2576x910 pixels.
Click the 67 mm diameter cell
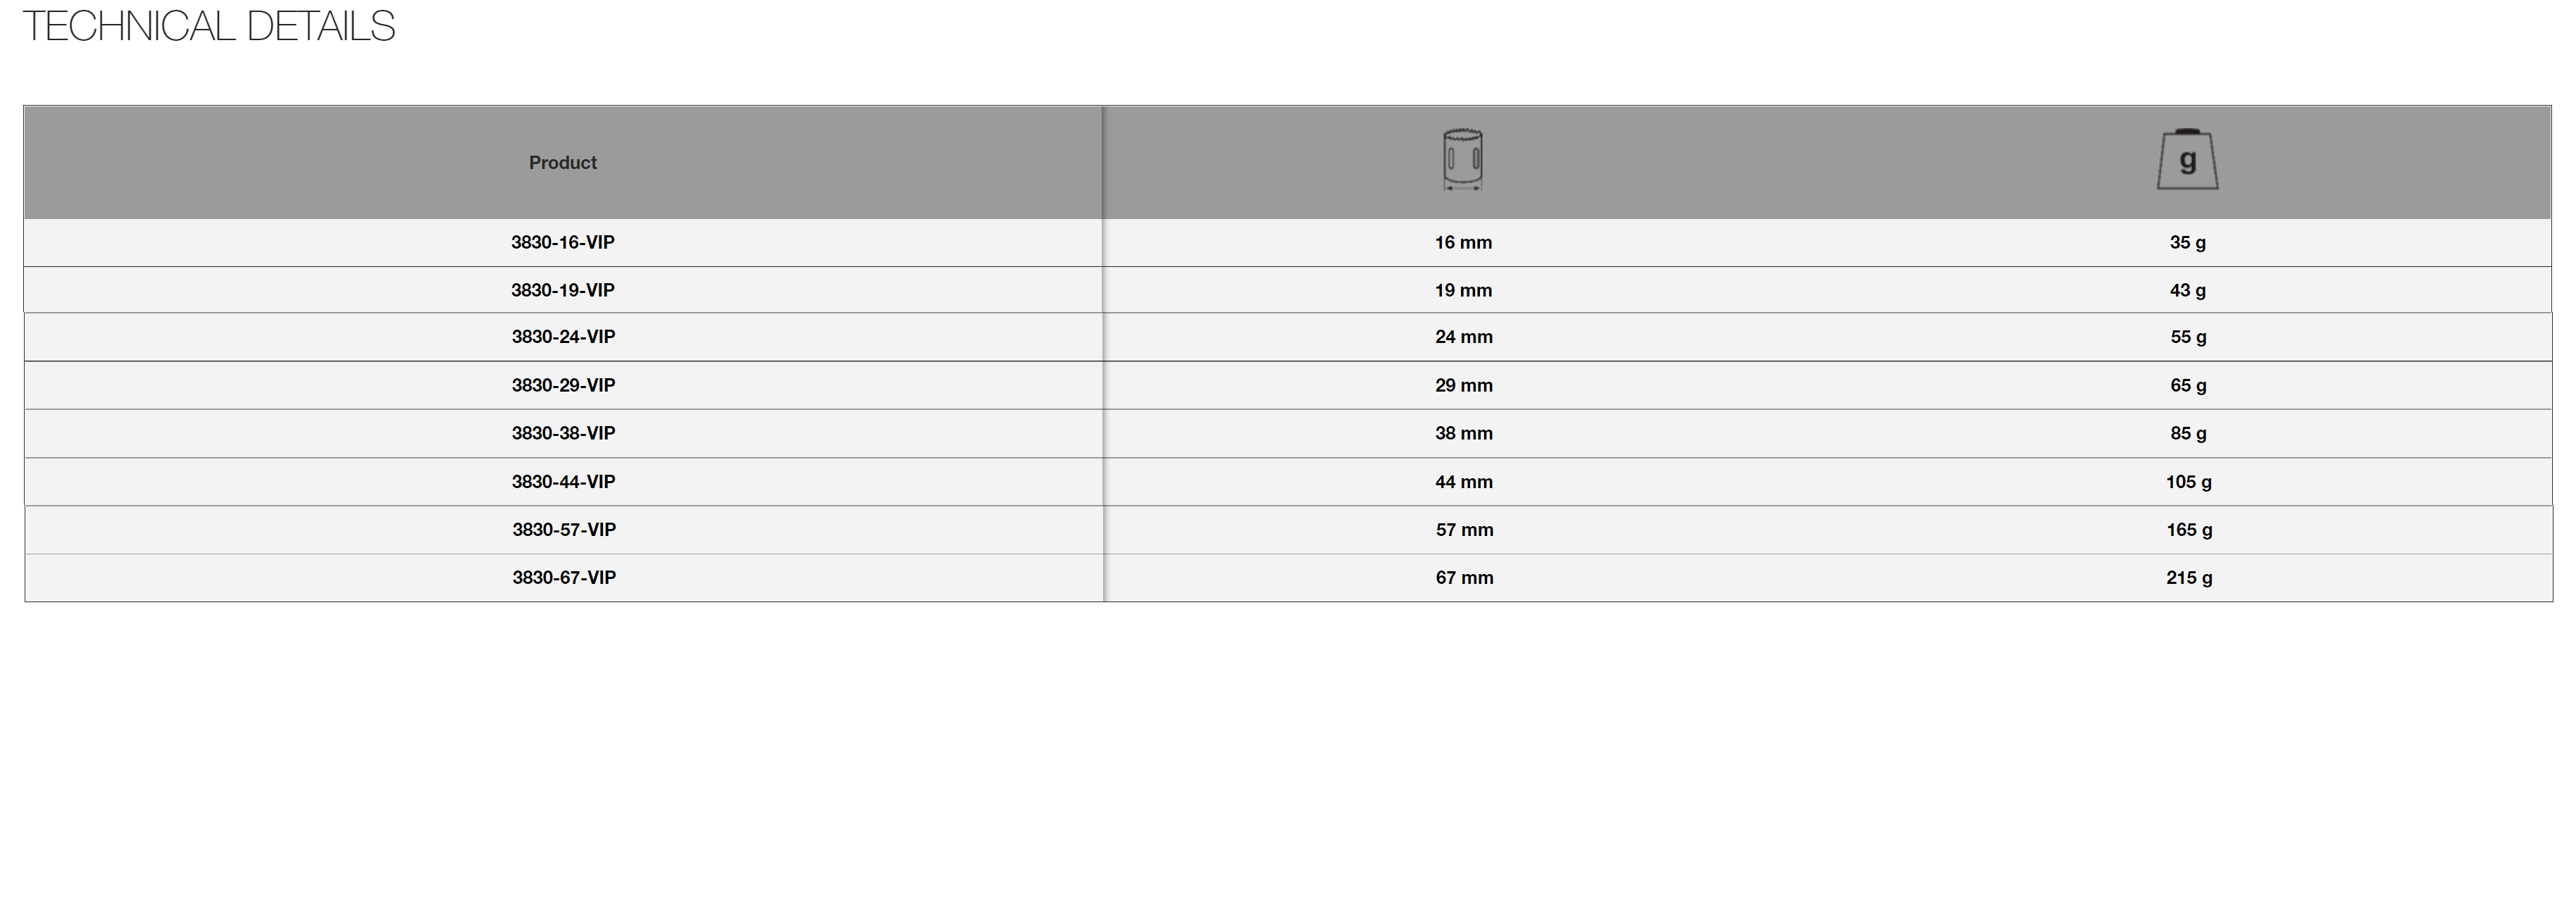coord(1464,578)
